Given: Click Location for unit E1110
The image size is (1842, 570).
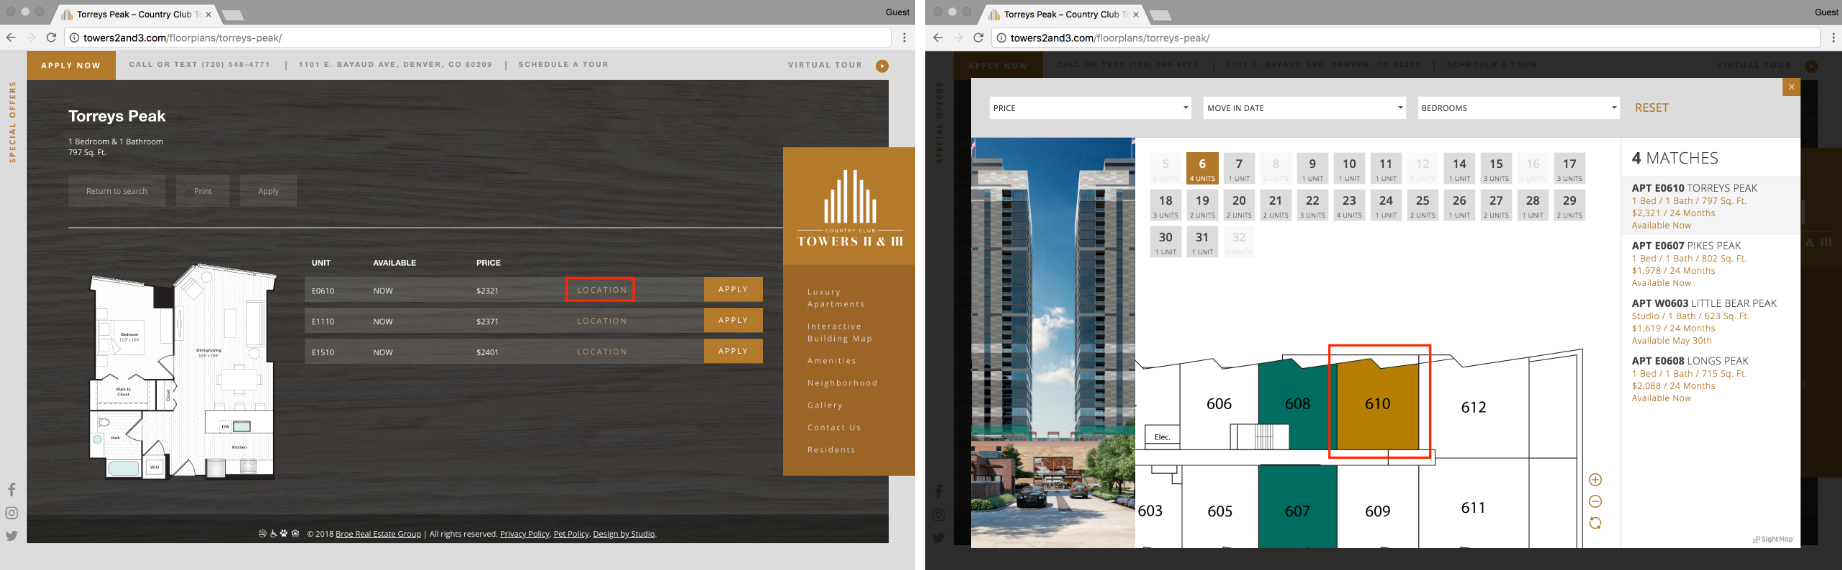Looking at the screenshot, I should [602, 321].
